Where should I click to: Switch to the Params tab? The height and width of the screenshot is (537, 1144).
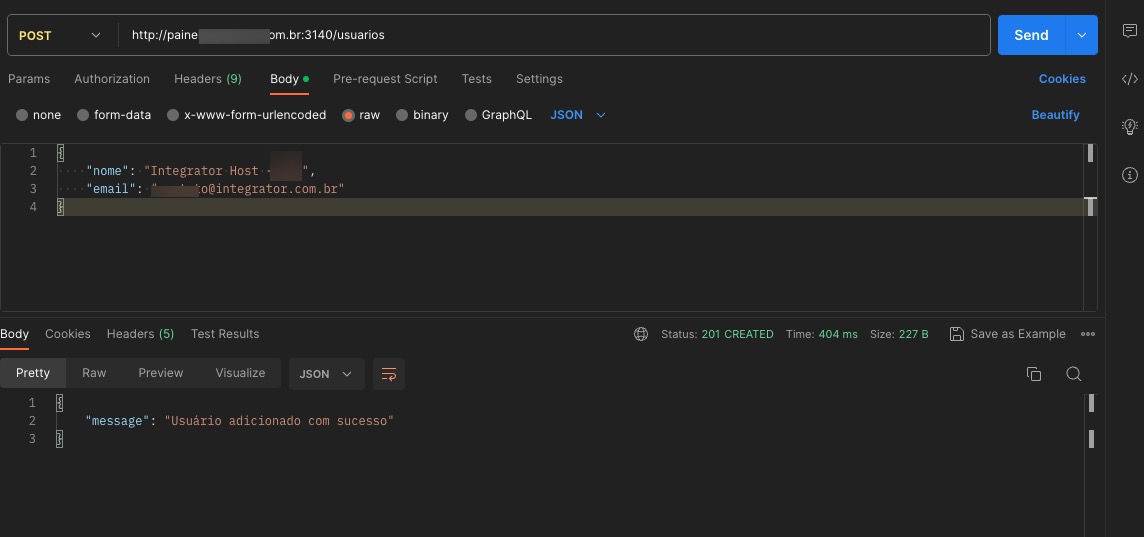point(29,79)
